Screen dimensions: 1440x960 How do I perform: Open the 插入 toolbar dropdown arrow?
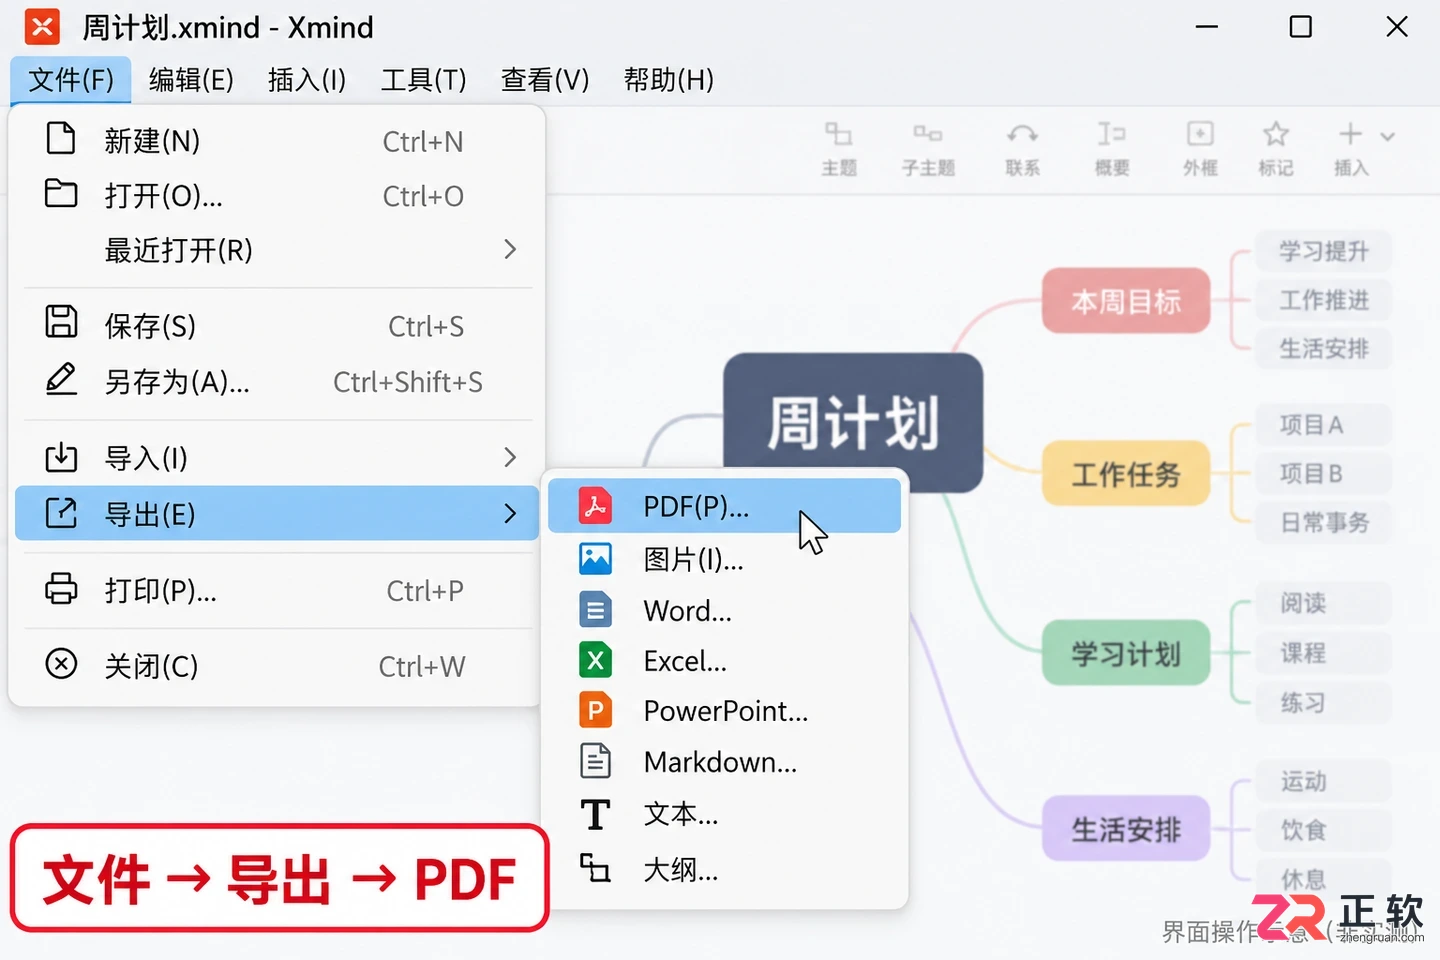pos(1388,136)
